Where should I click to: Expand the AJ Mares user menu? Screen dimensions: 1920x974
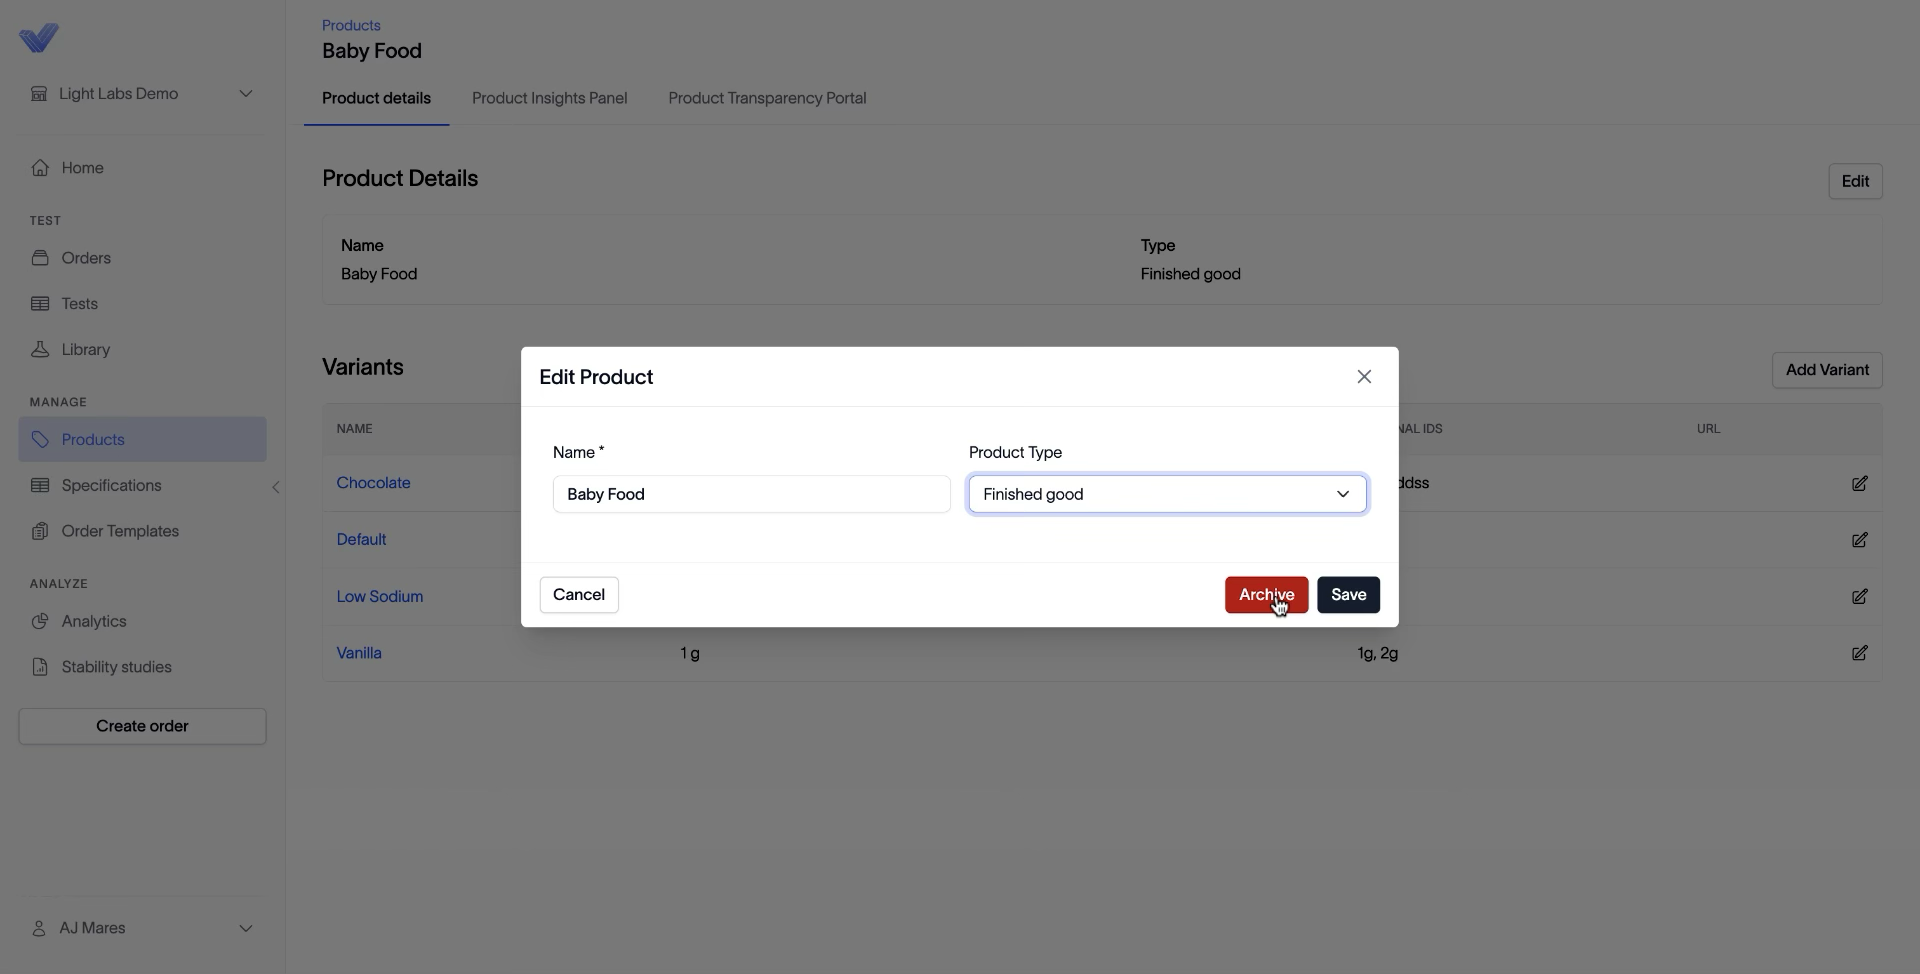tap(142, 928)
